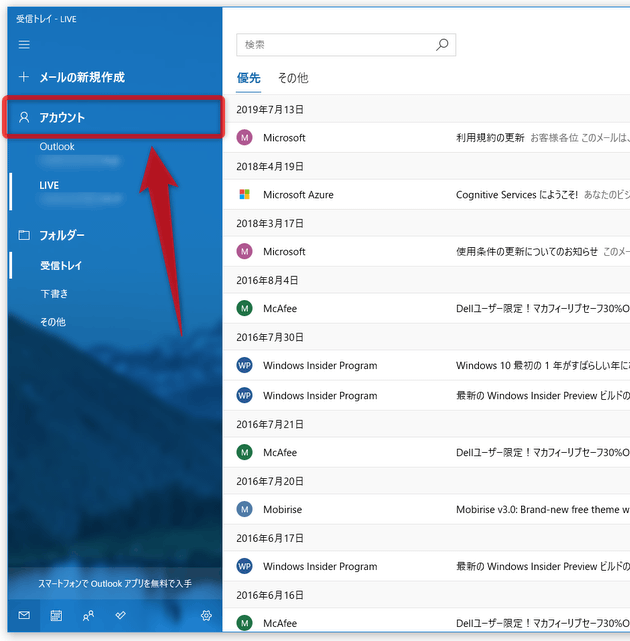Click the folder icon beside フォルダー
Image resolution: width=630 pixels, height=641 pixels.
coord(24,235)
